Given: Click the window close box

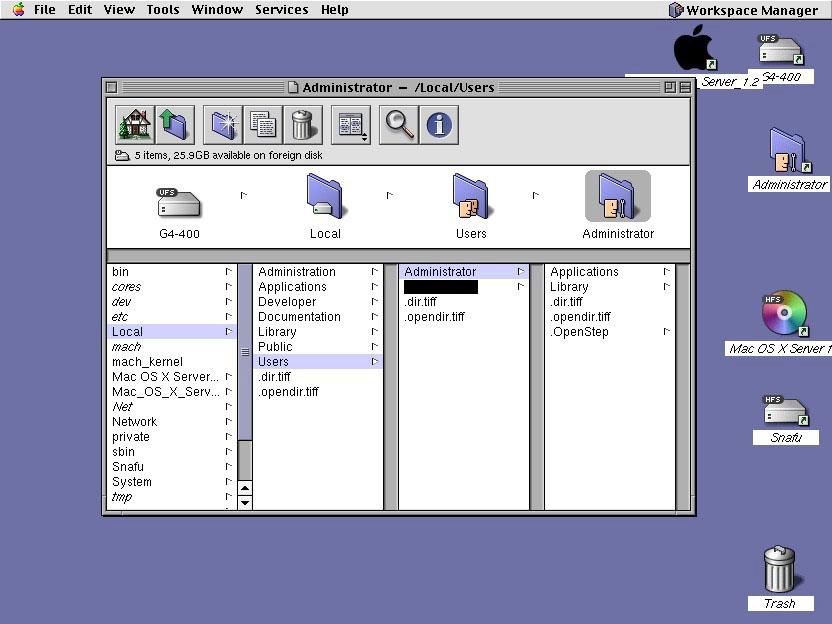Looking at the screenshot, I should [111, 87].
